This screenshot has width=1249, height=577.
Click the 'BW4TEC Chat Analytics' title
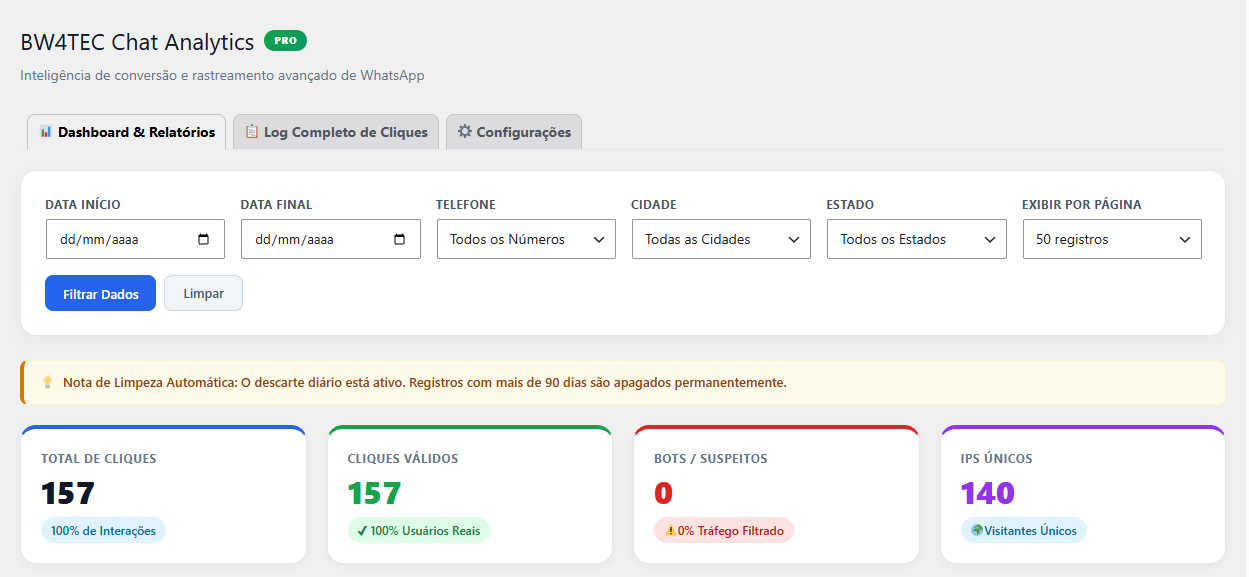137,42
